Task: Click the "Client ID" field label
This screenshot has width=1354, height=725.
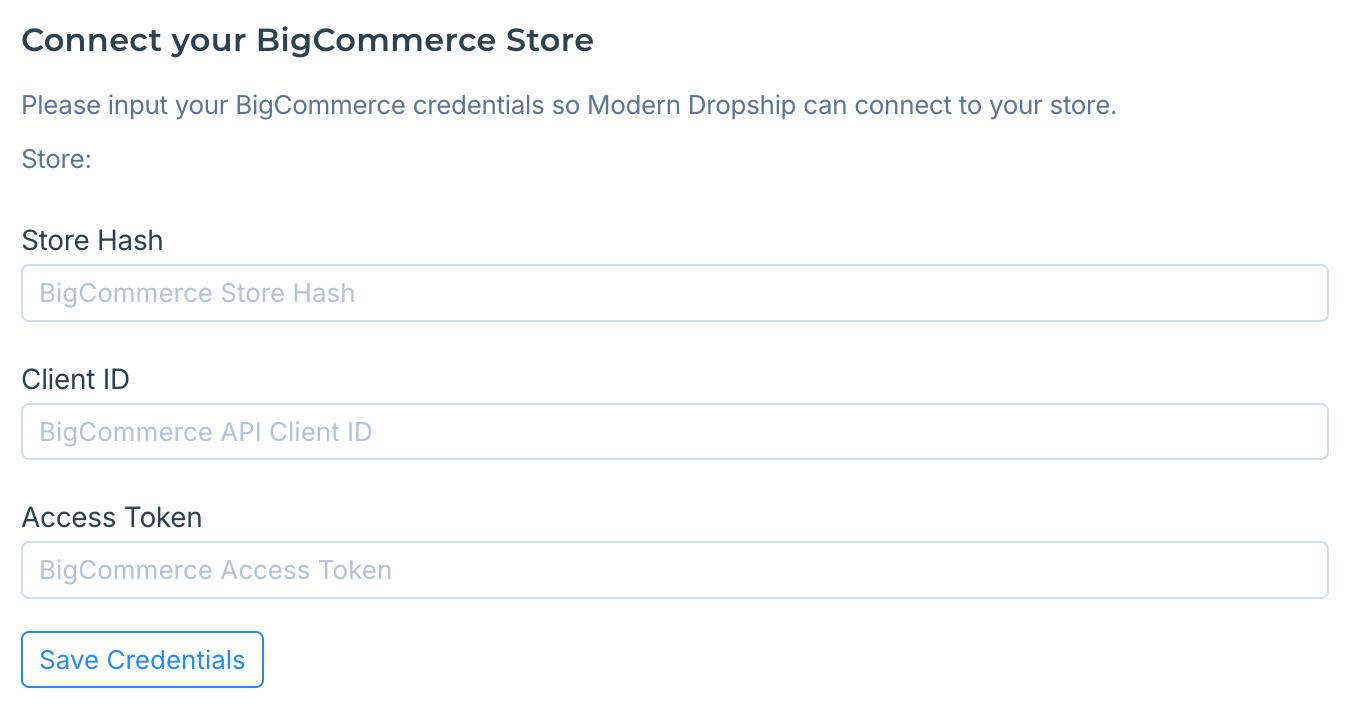Action: pos(75,380)
